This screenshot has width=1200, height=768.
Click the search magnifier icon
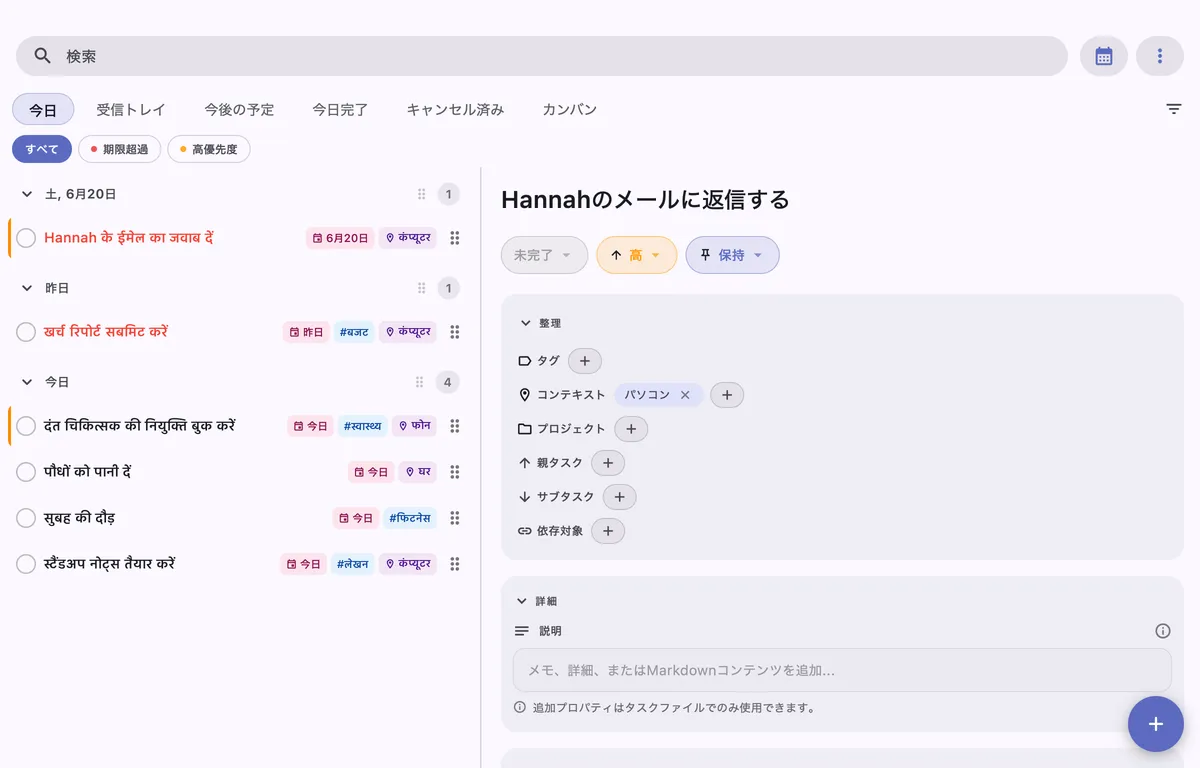click(42, 56)
